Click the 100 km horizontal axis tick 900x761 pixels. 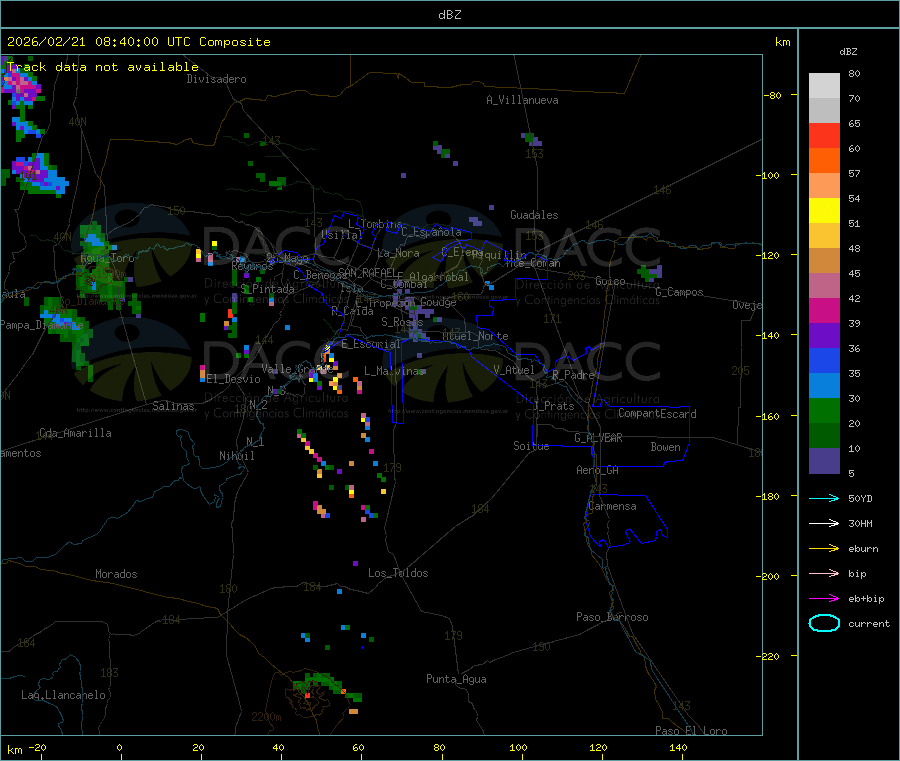pos(518,747)
